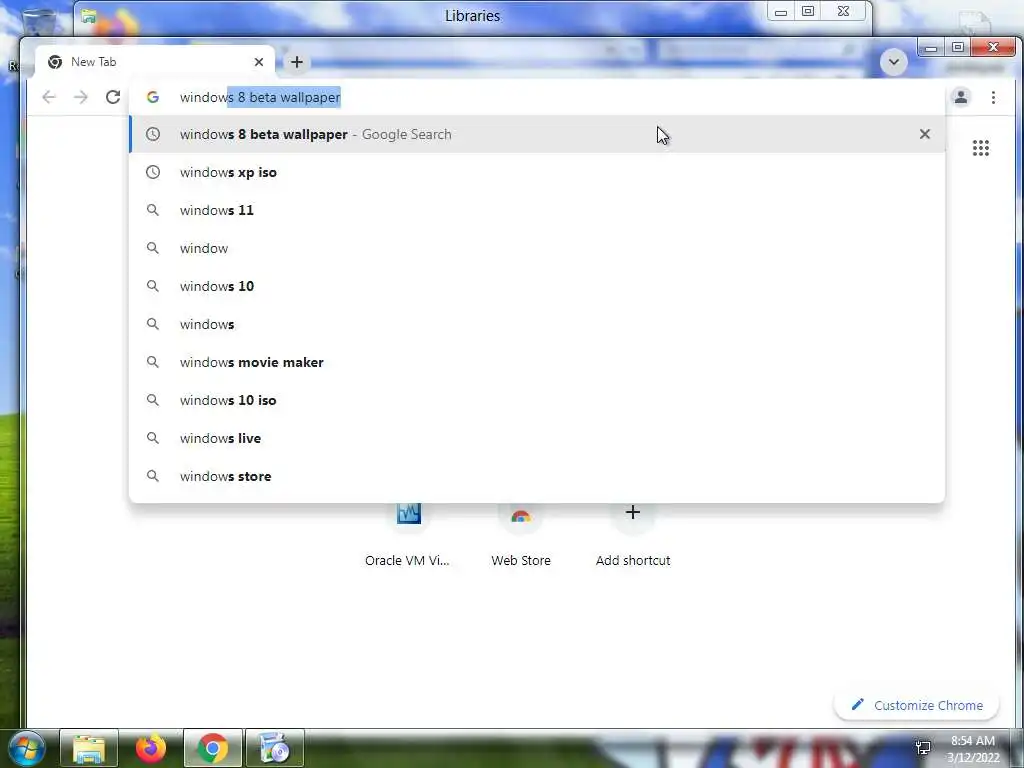Choose the 'windows xp iso' history suggestion
Screen dimensions: 1024x768
point(537,172)
